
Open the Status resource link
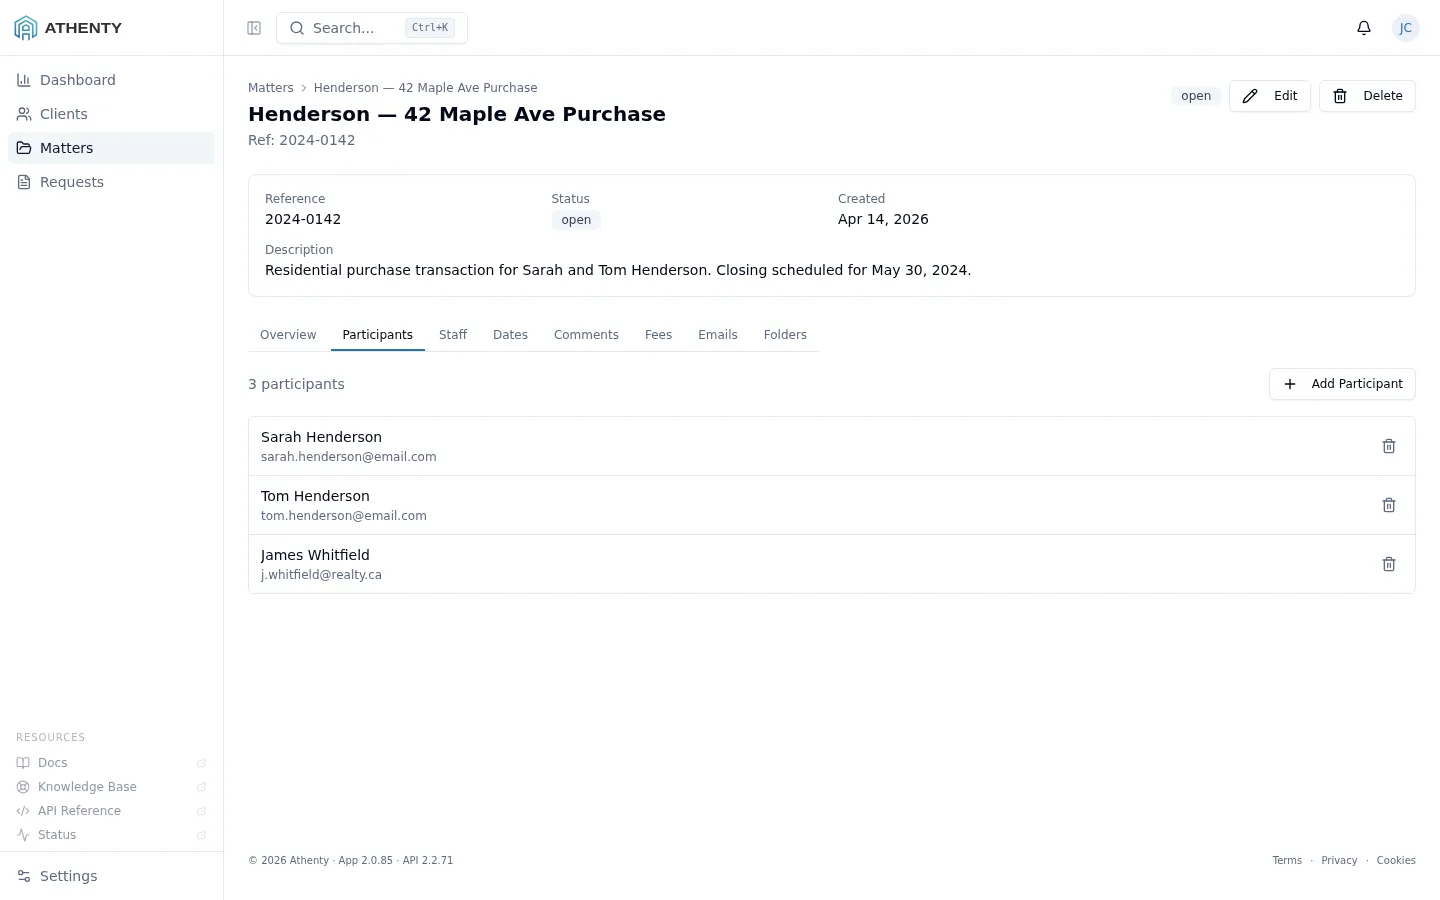click(x=111, y=835)
